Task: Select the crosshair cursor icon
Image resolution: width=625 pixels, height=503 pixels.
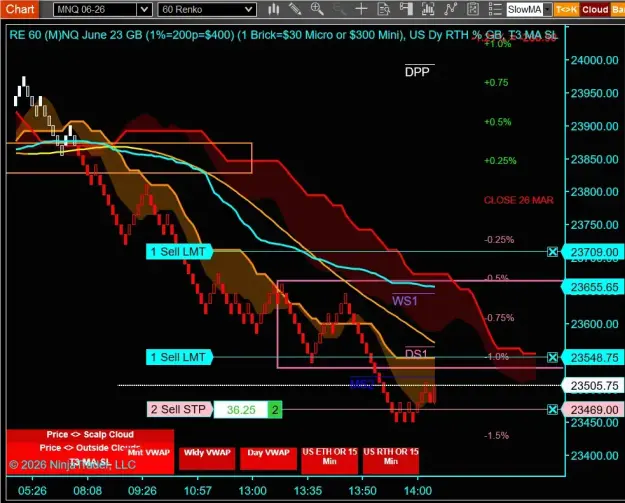Action: pyautogui.click(x=361, y=9)
